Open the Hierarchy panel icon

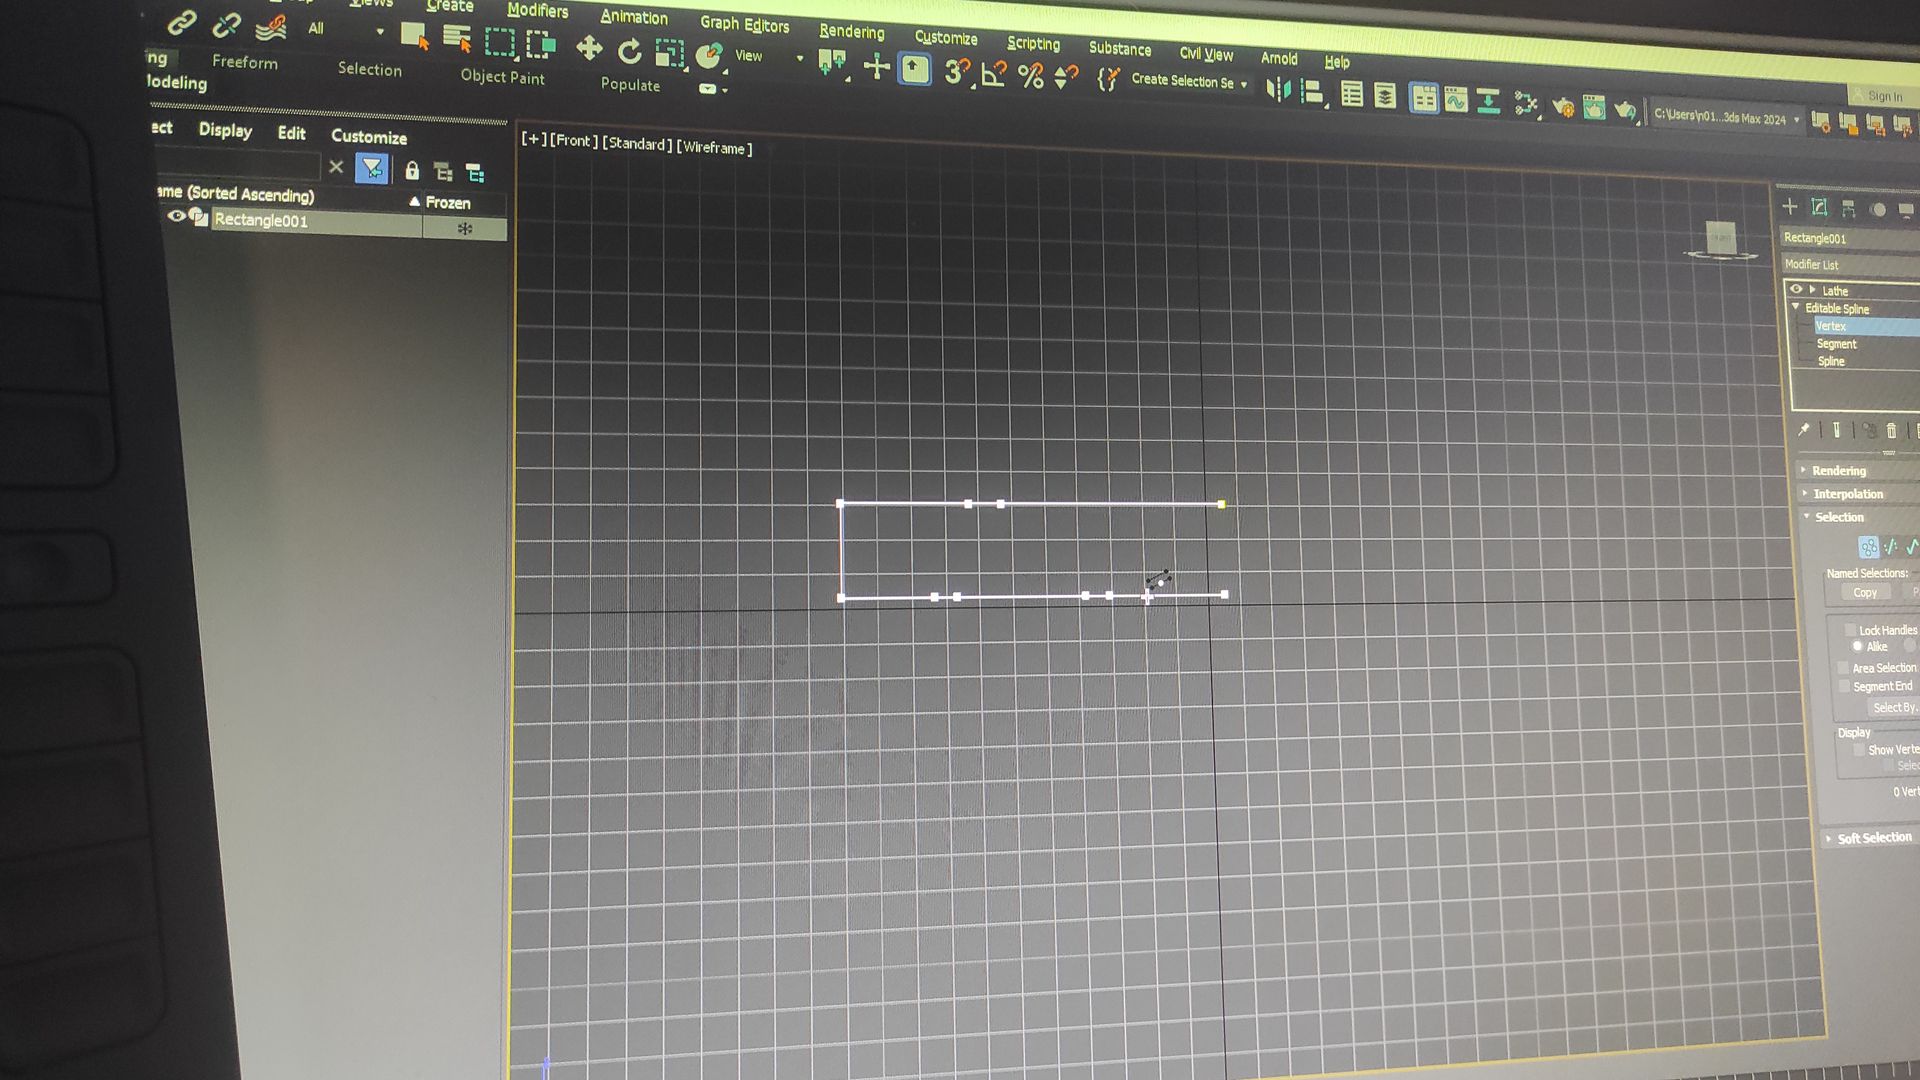(x=1848, y=208)
